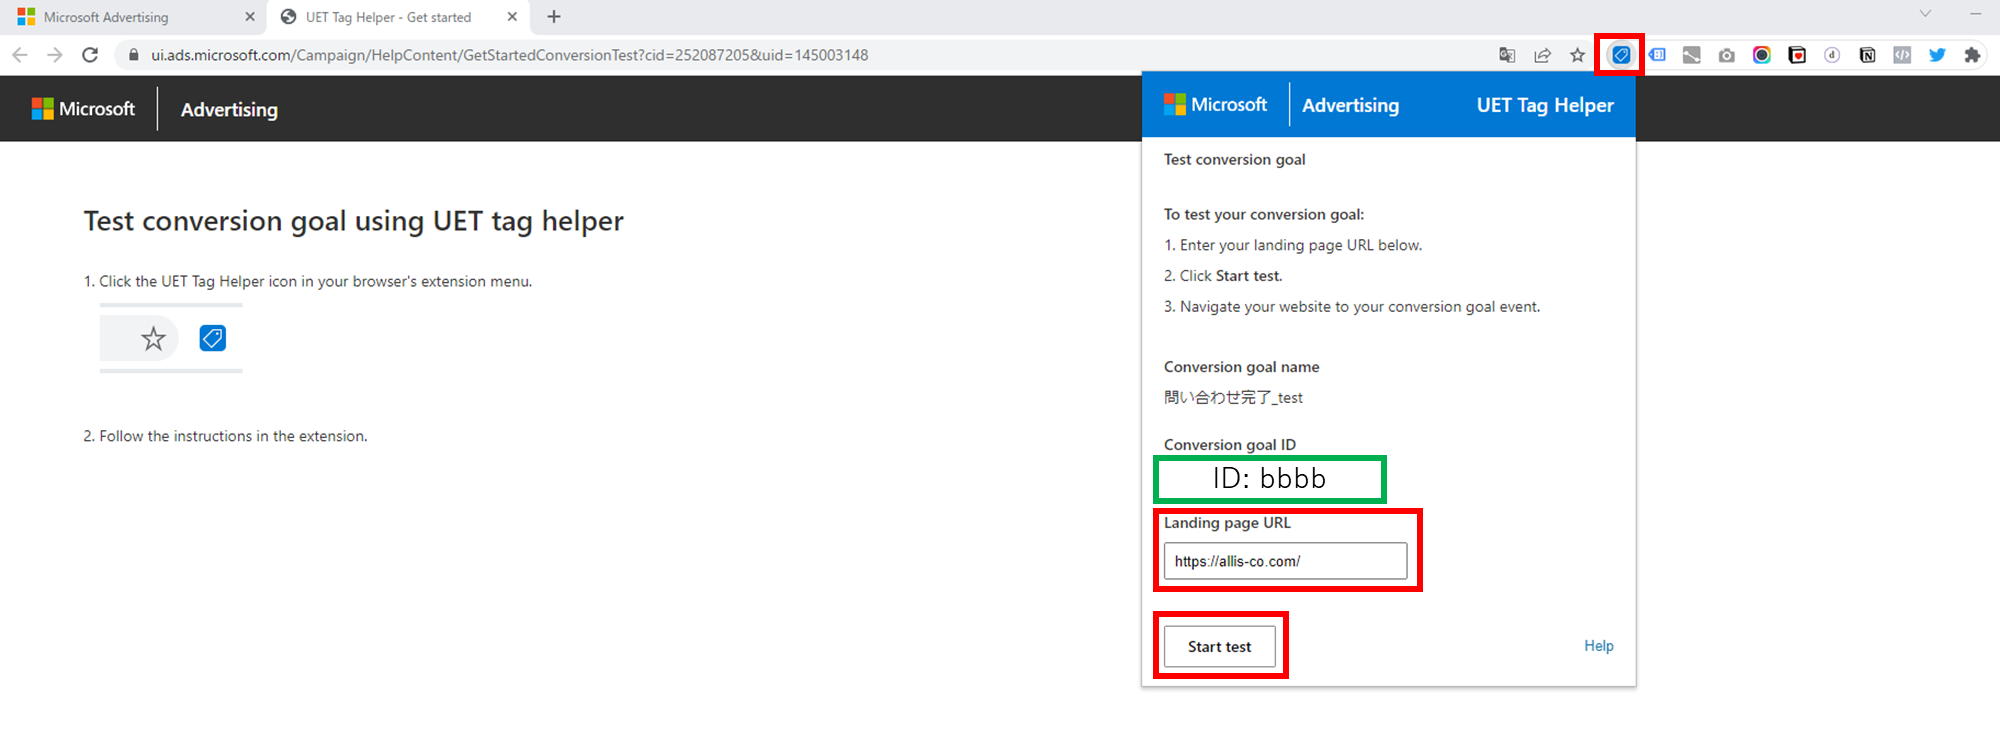Select the conversion goal name 問い合わせ完了_test

click(1233, 397)
